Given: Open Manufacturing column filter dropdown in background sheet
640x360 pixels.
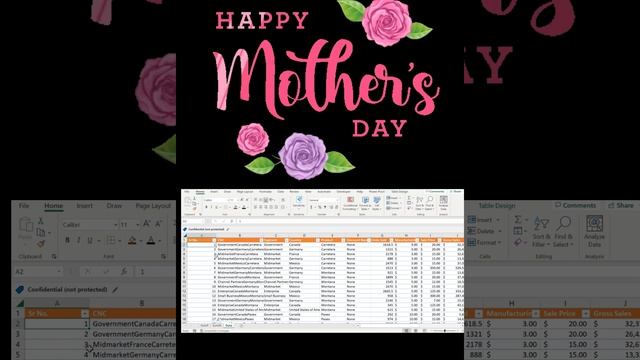Looking at the screenshot, I should (x=536, y=313).
